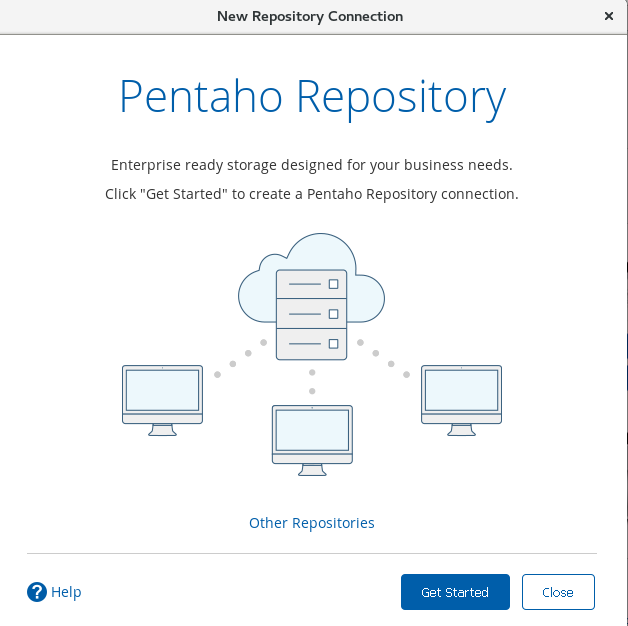
Task: Click the Get Started instruction sentence
Action: coord(312,194)
